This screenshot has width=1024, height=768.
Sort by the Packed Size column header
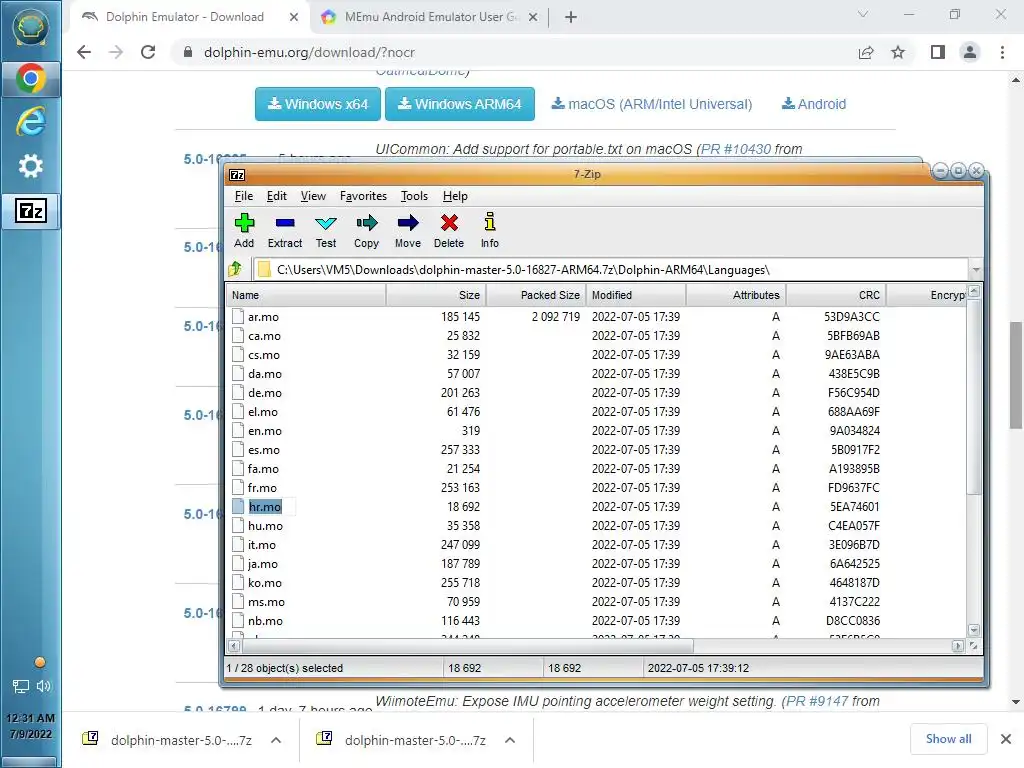(536, 295)
